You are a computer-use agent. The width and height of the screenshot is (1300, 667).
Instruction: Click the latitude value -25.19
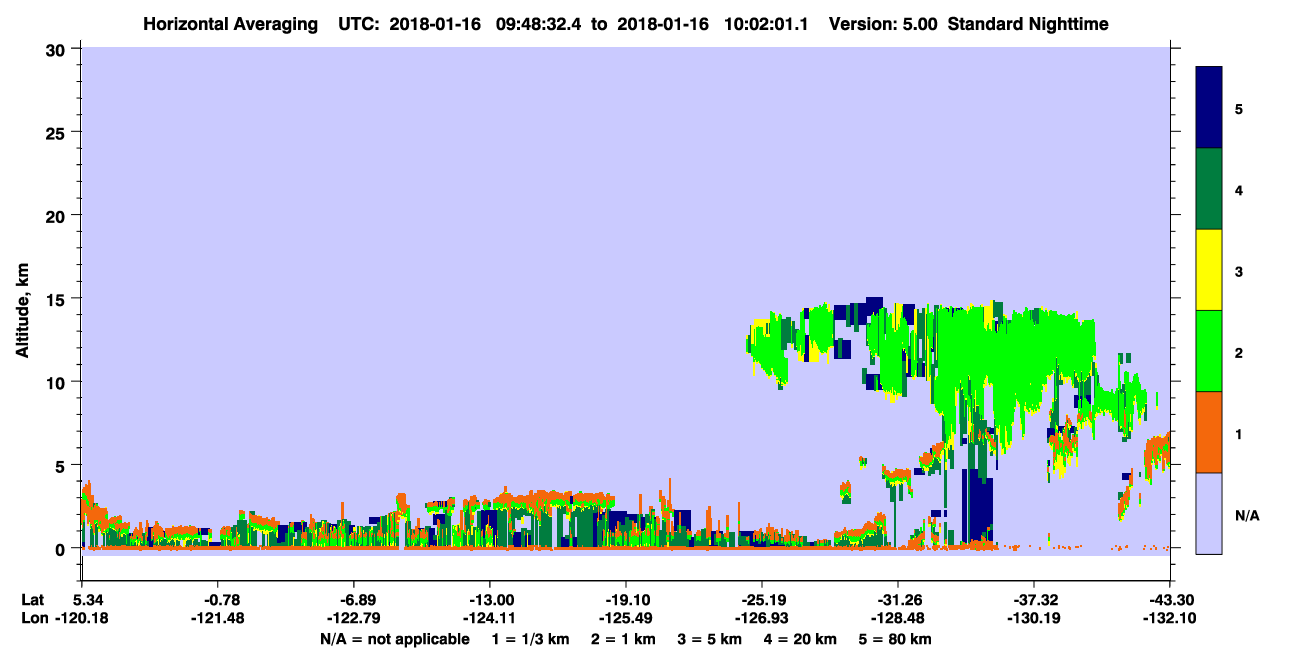(x=762, y=600)
